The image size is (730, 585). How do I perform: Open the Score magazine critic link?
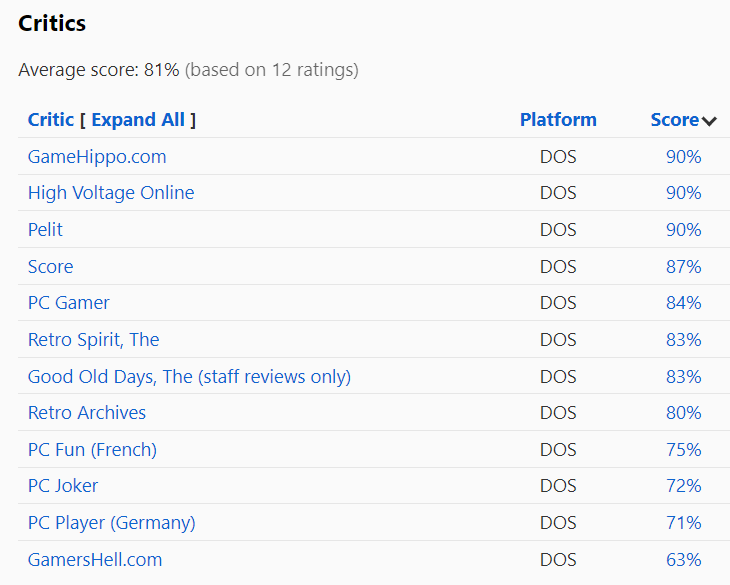tap(50, 267)
